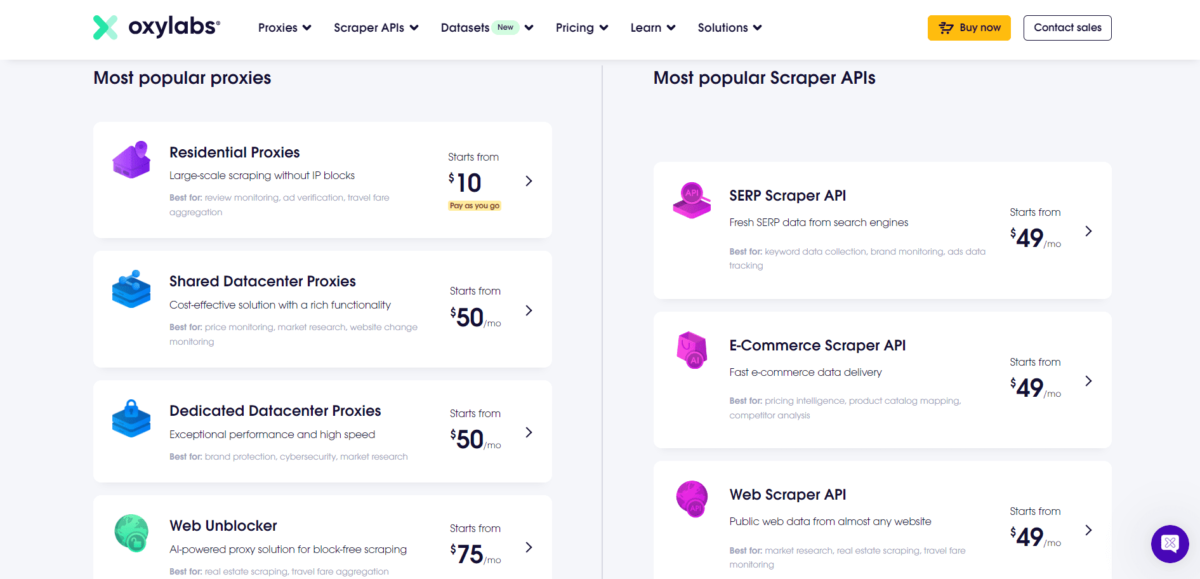This screenshot has width=1200, height=579.
Task: Click the Web Scraper API icon
Action: coord(692,497)
